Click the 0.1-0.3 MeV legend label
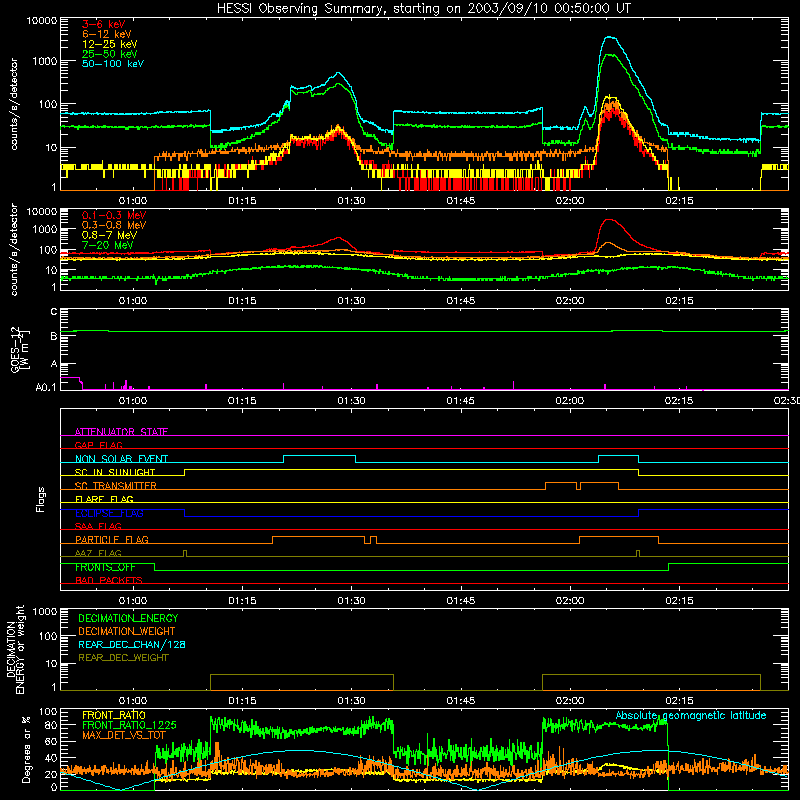Screen dimensions: 800x800 pos(114,215)
